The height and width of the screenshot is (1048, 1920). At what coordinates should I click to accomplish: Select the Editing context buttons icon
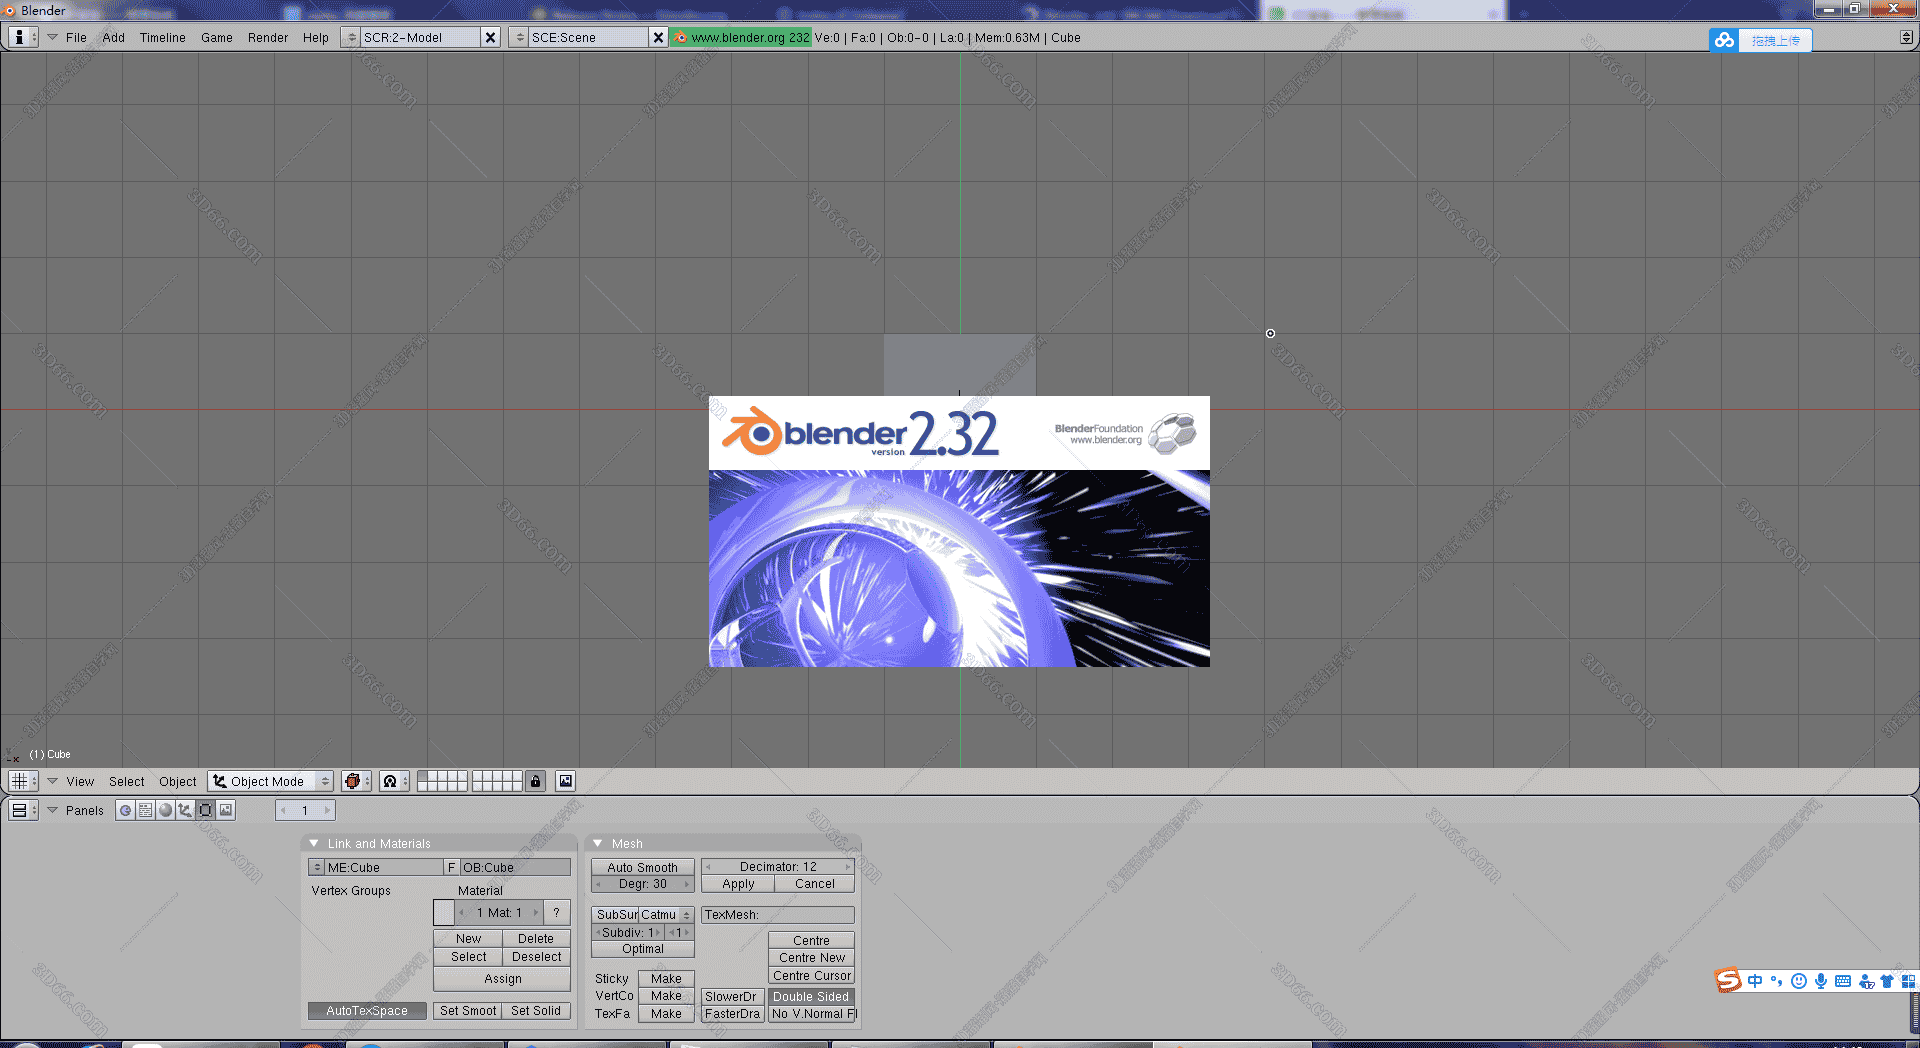coord(205,810)
